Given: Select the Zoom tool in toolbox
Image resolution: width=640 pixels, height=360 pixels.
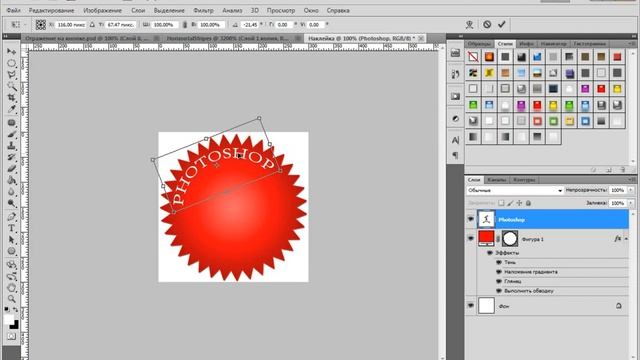Looking at the screenshot, I should tap(11, 299).
